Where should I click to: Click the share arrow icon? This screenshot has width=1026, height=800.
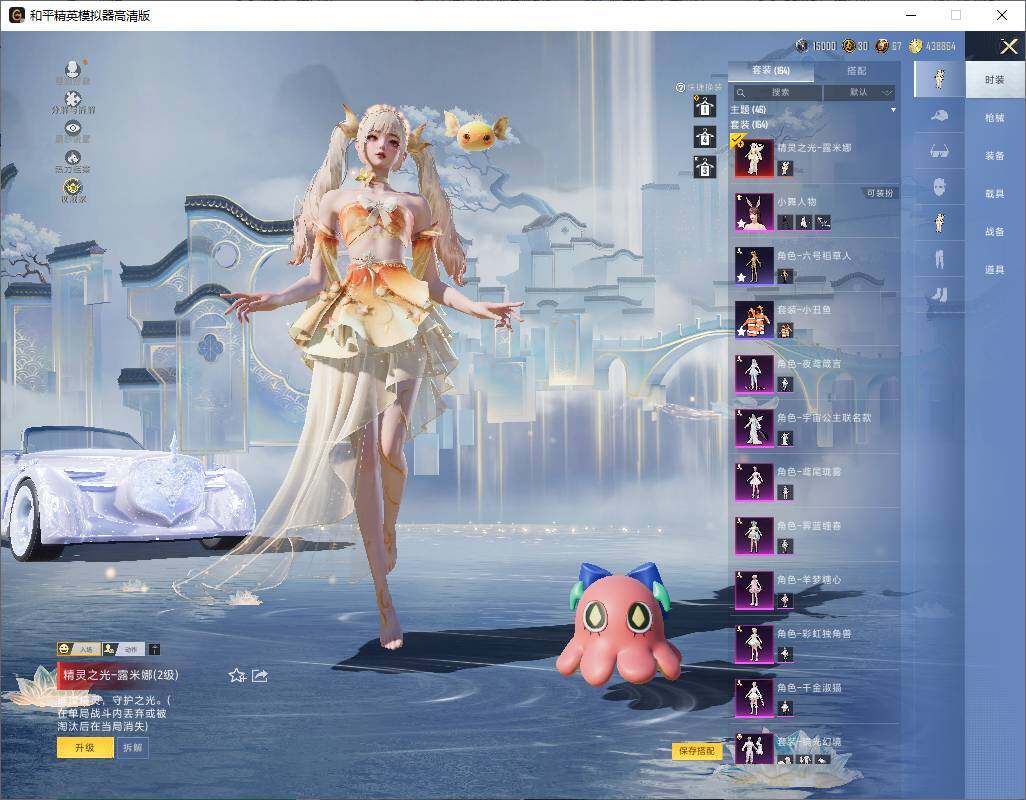coord(260,675)
